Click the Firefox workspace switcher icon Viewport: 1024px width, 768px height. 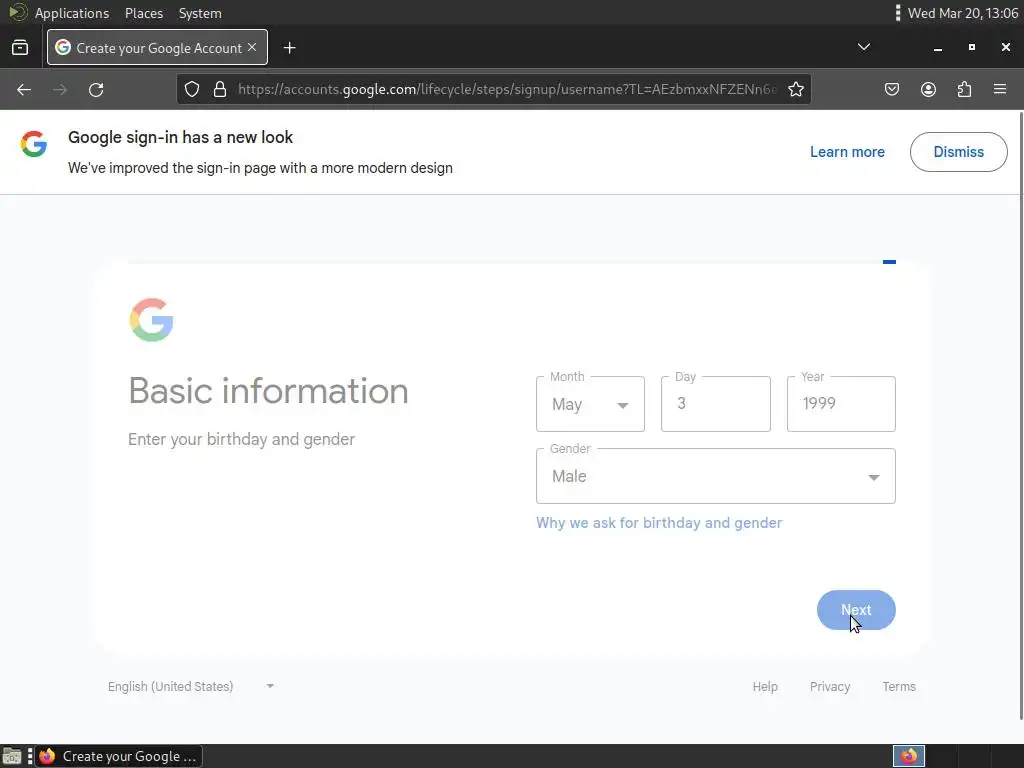tap(908, 756)
